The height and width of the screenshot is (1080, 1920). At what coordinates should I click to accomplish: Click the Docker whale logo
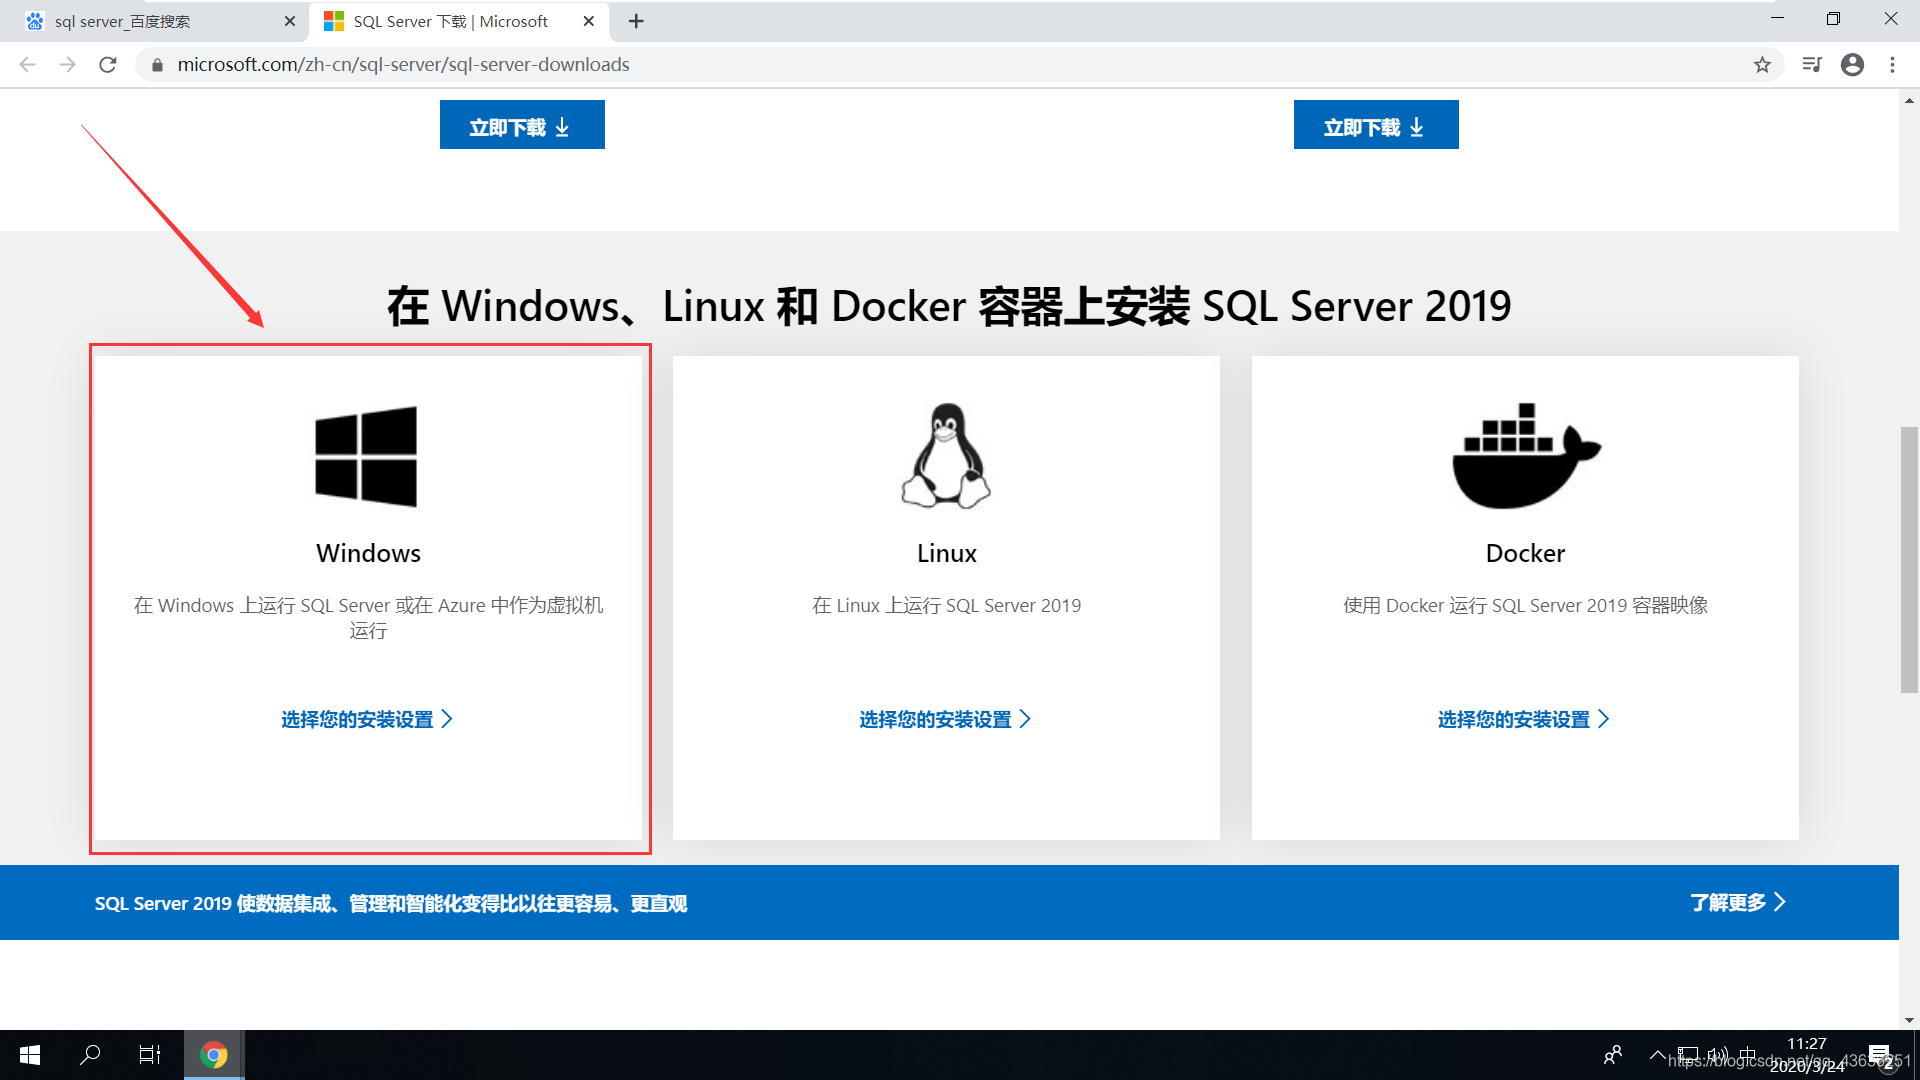pos(1526,456)
